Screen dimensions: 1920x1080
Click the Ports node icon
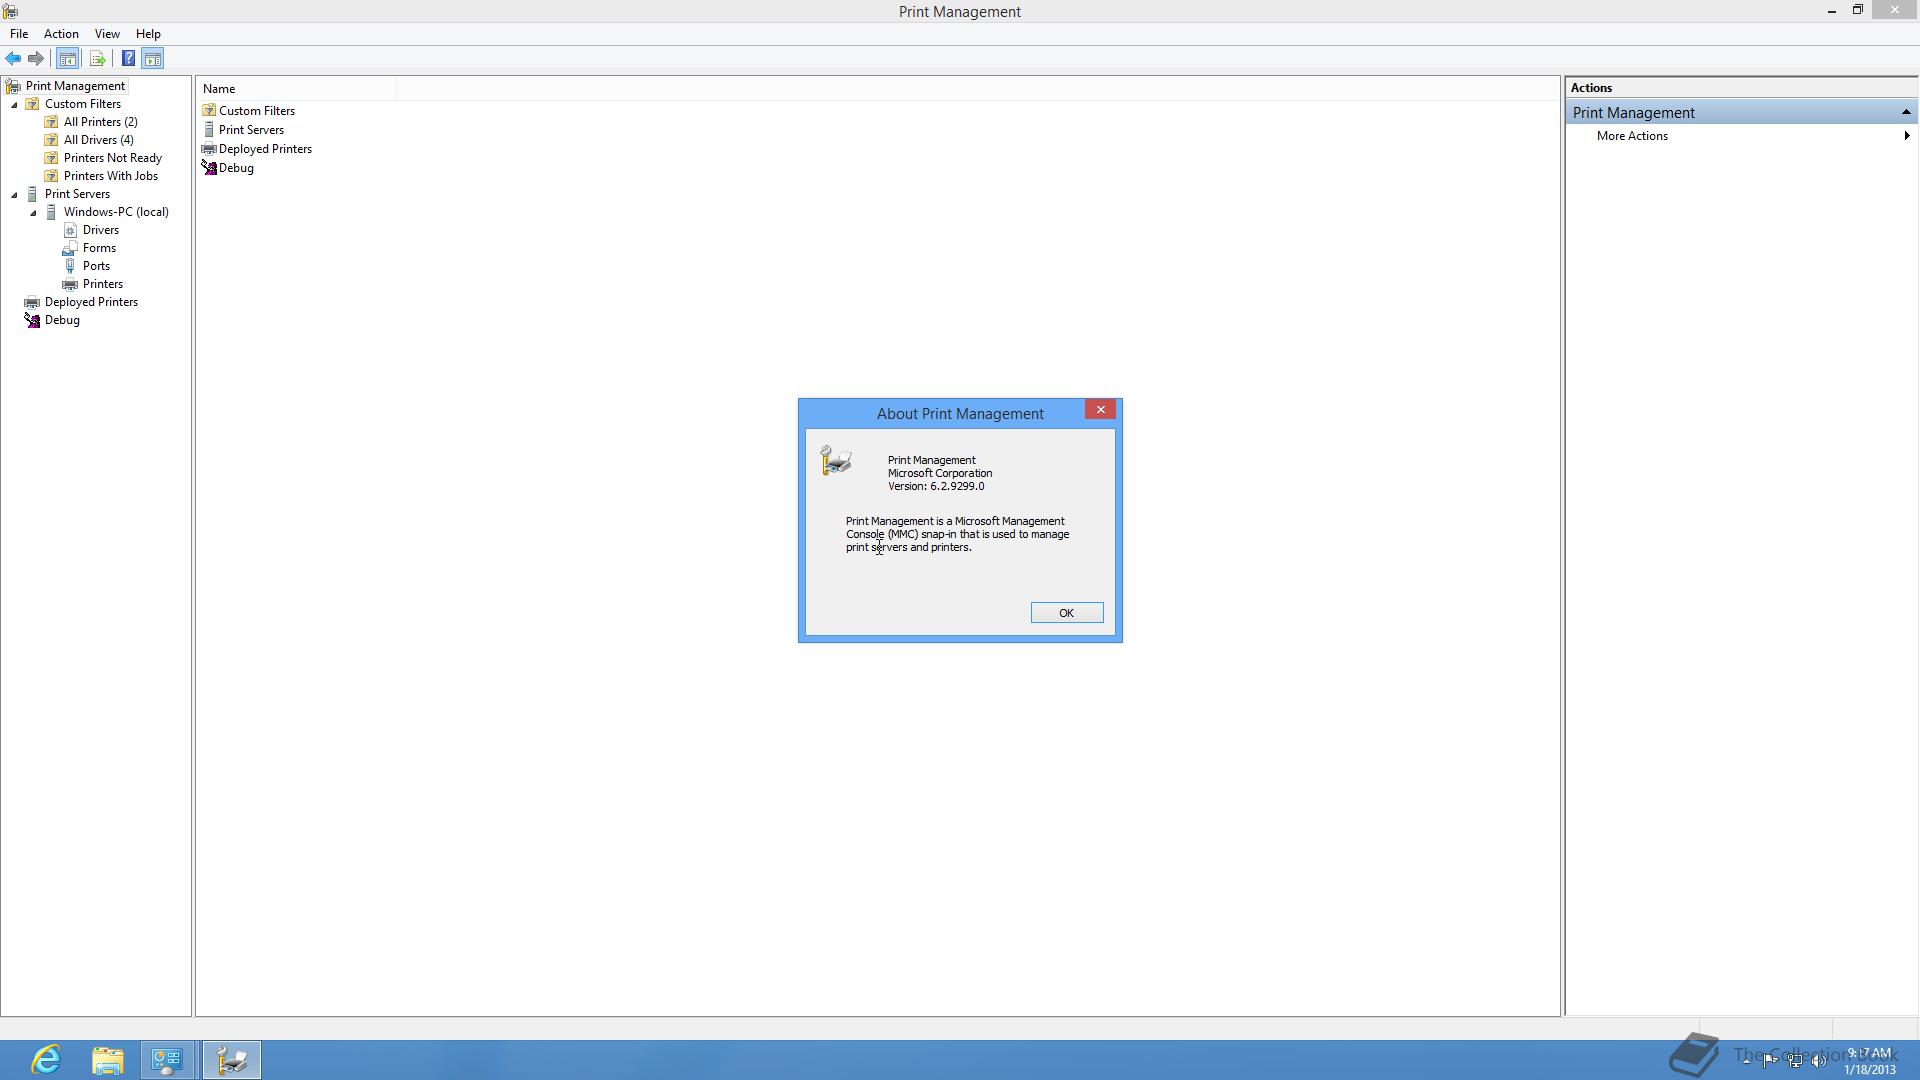coord(70,266)
